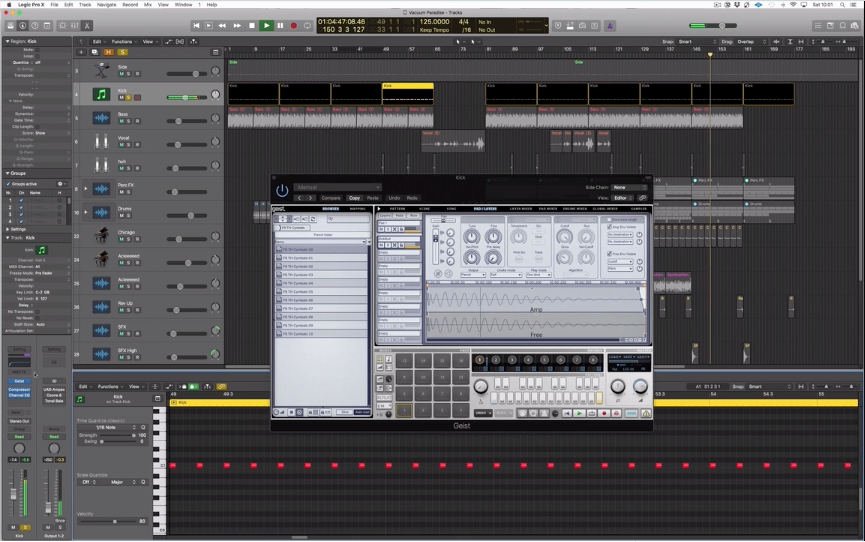Open the Track menu in the menu bar

85,4
